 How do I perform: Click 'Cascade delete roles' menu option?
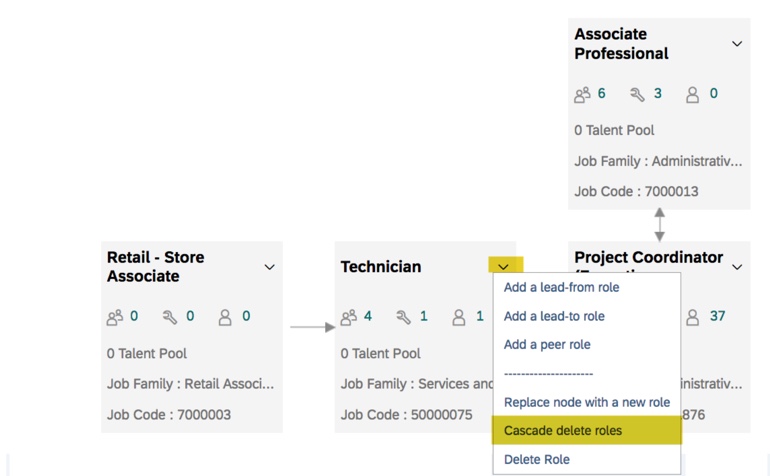563,430
